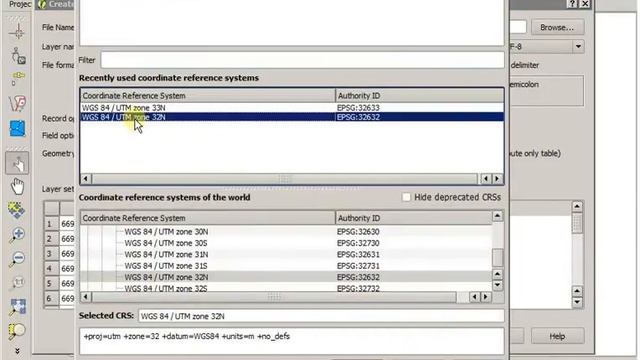Click the figure icon below the crosshair tool
Image resolution: width=640 pixels, height=360 pixels.
coord(18,56)
